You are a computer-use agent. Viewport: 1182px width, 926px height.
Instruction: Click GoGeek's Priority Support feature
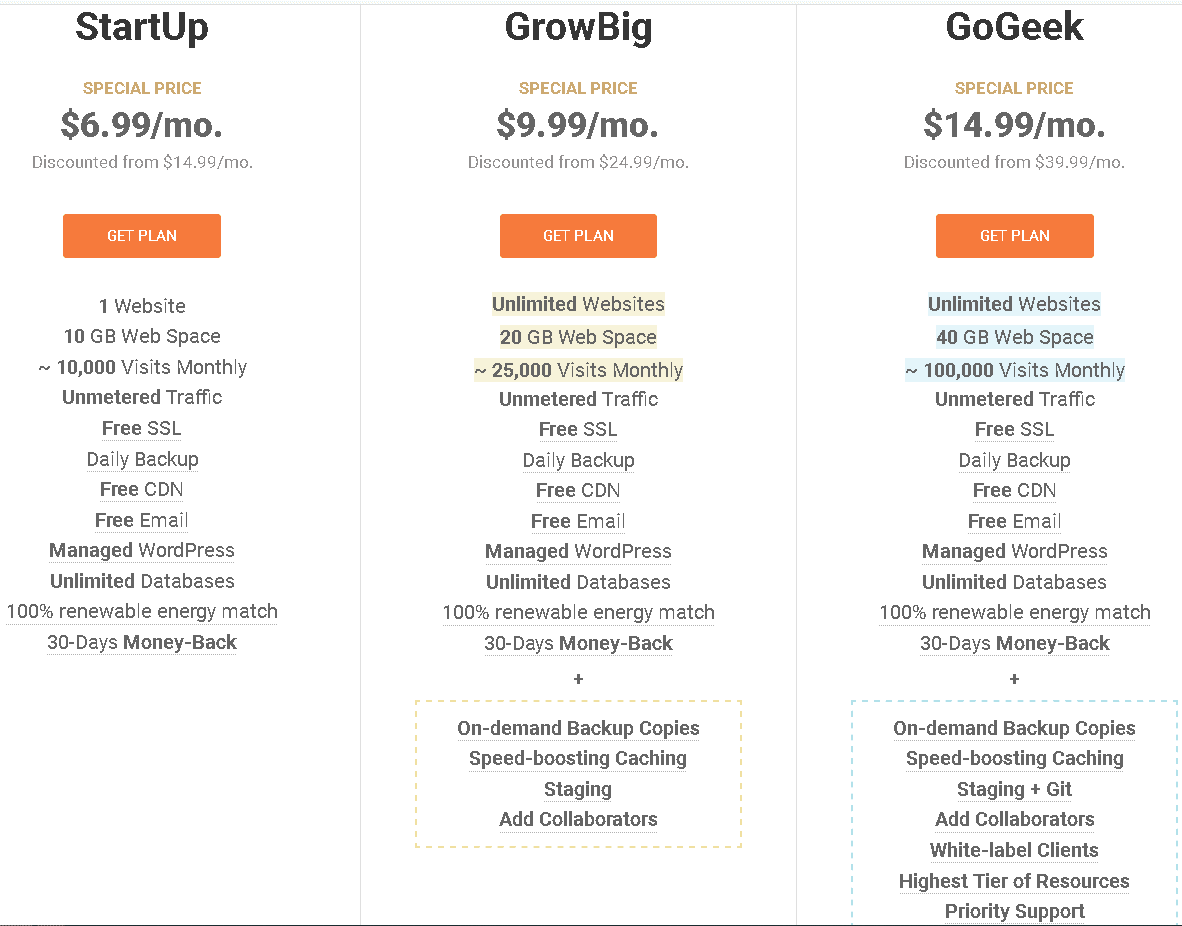point(1015,912)
